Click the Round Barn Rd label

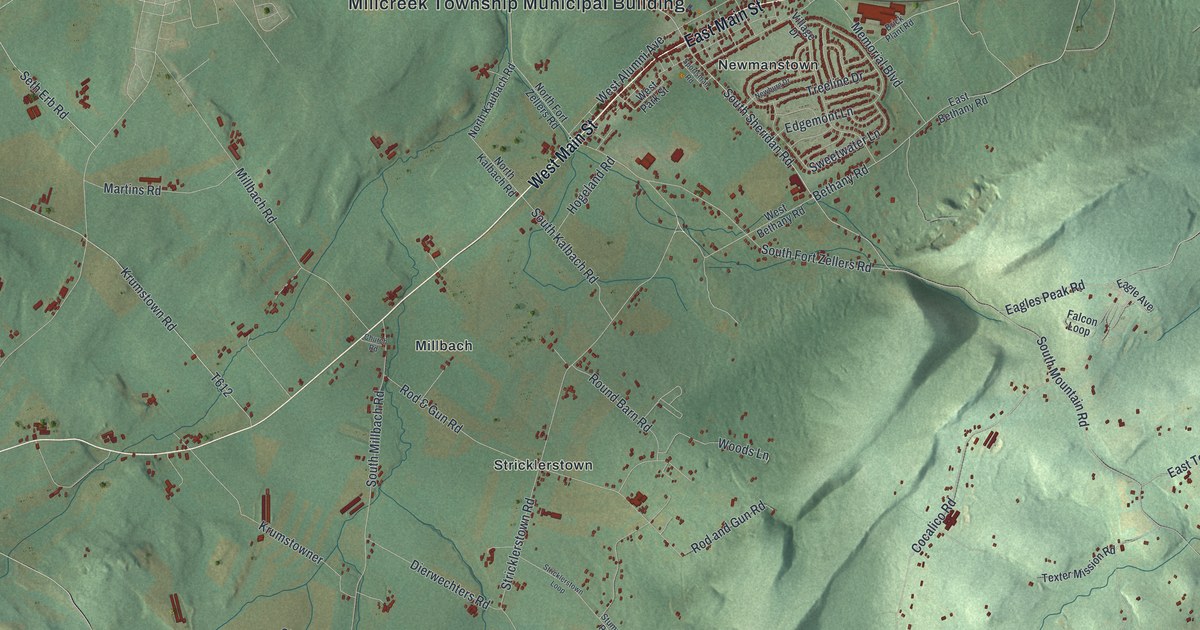620,401
